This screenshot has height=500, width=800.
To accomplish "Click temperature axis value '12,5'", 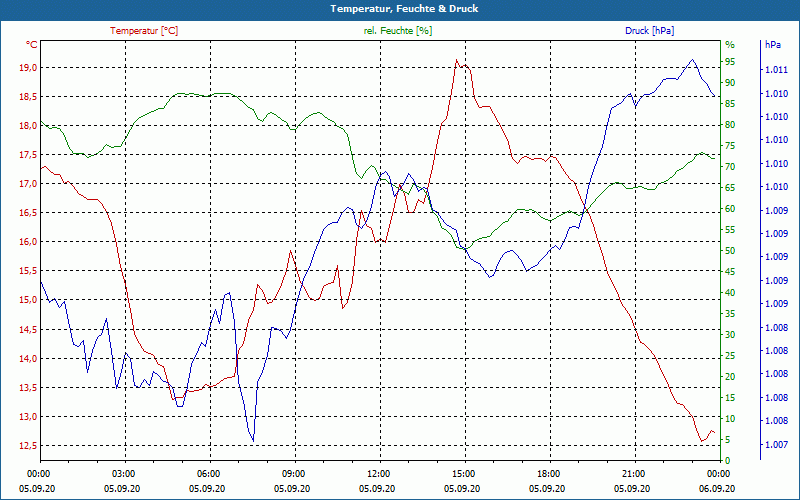I will coord(28,445).
